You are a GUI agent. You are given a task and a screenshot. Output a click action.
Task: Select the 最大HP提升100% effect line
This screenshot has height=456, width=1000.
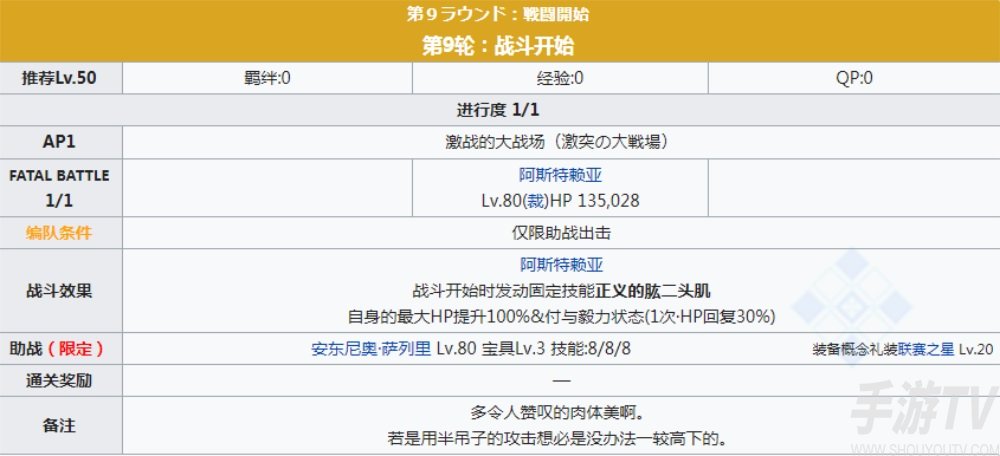pos(561,316)
